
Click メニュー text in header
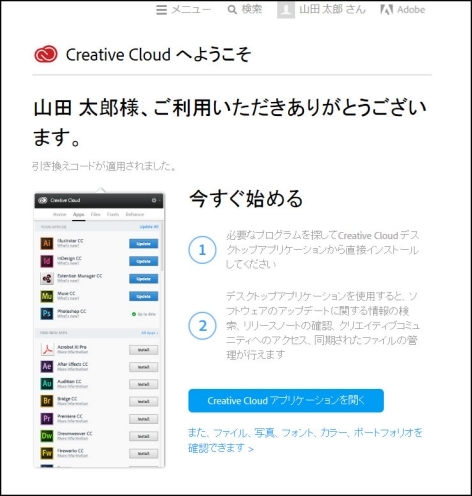[x=191, y=10]
